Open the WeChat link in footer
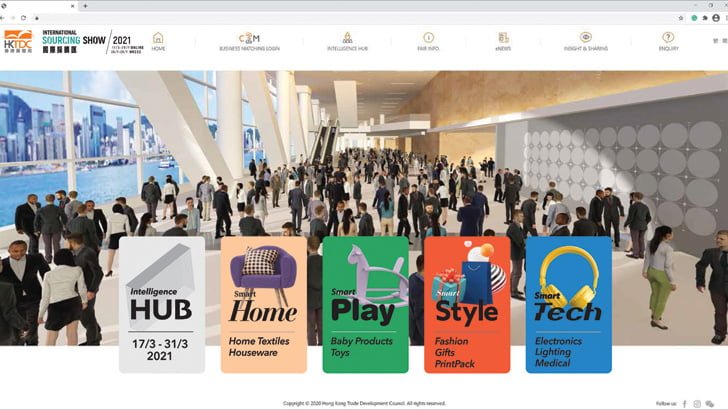Image resolution: width=728 pixels, height=410 pixels. coord(711,403)
